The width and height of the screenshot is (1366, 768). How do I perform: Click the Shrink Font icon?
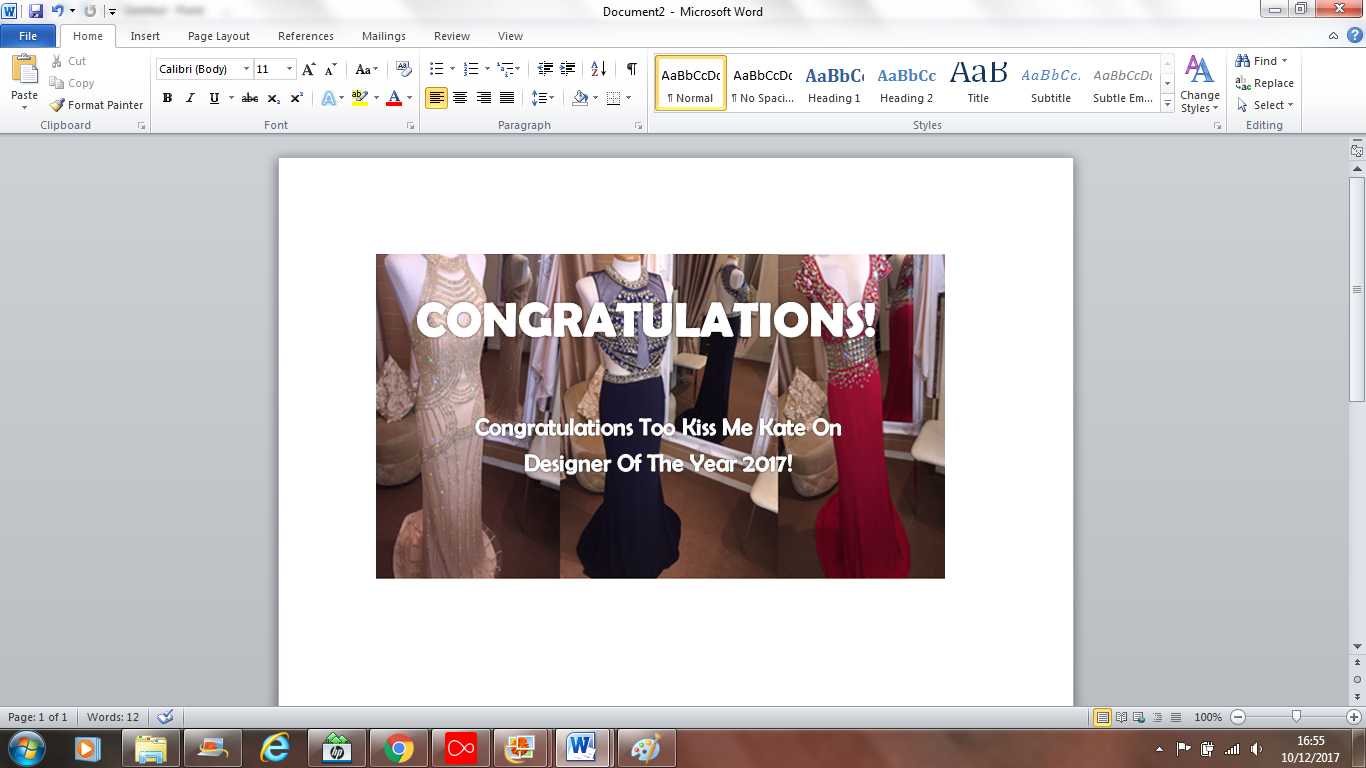[x=331, y=69]
